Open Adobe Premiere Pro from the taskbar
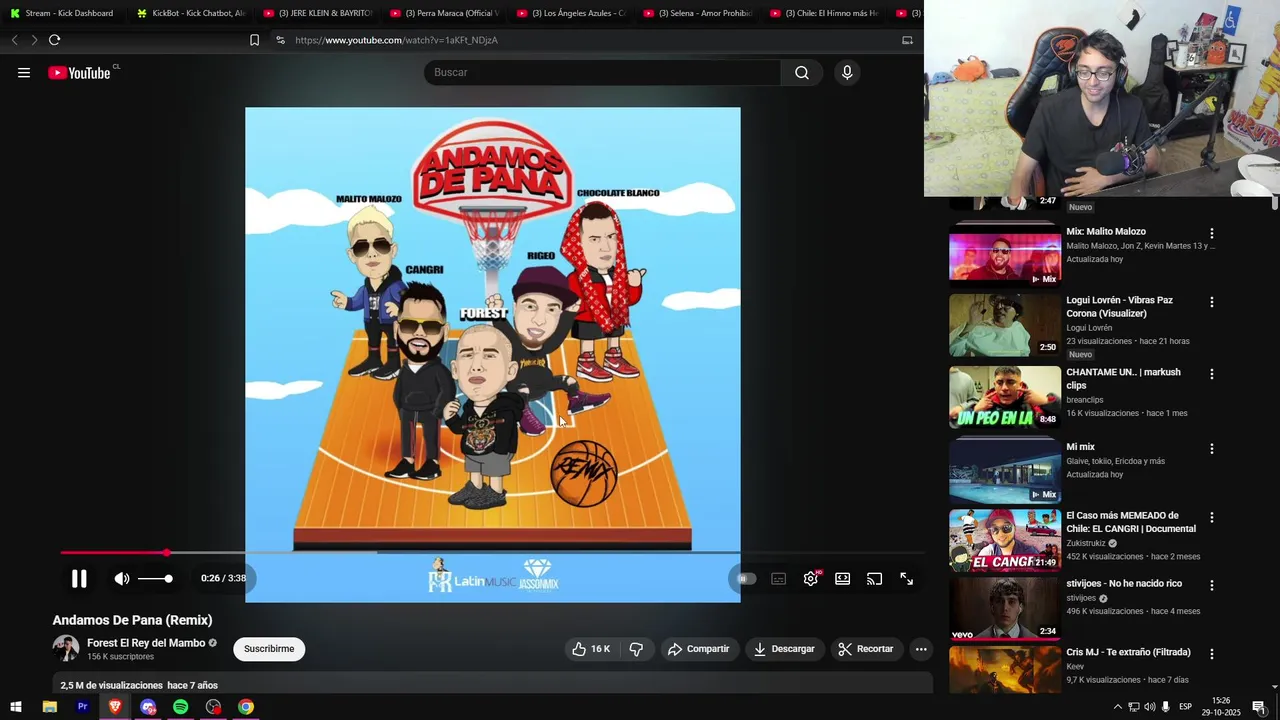 (82, 707)
